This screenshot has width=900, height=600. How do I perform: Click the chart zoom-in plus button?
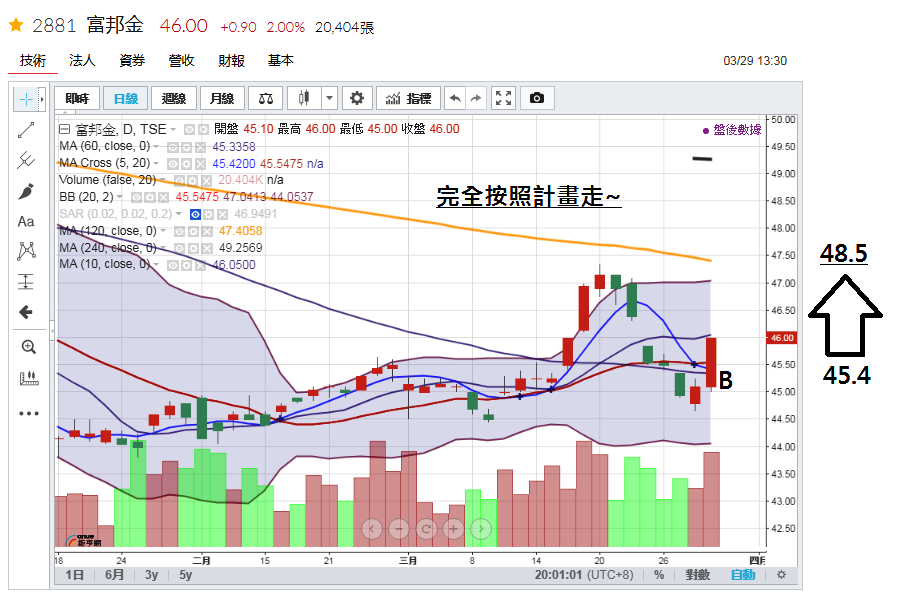453,529
